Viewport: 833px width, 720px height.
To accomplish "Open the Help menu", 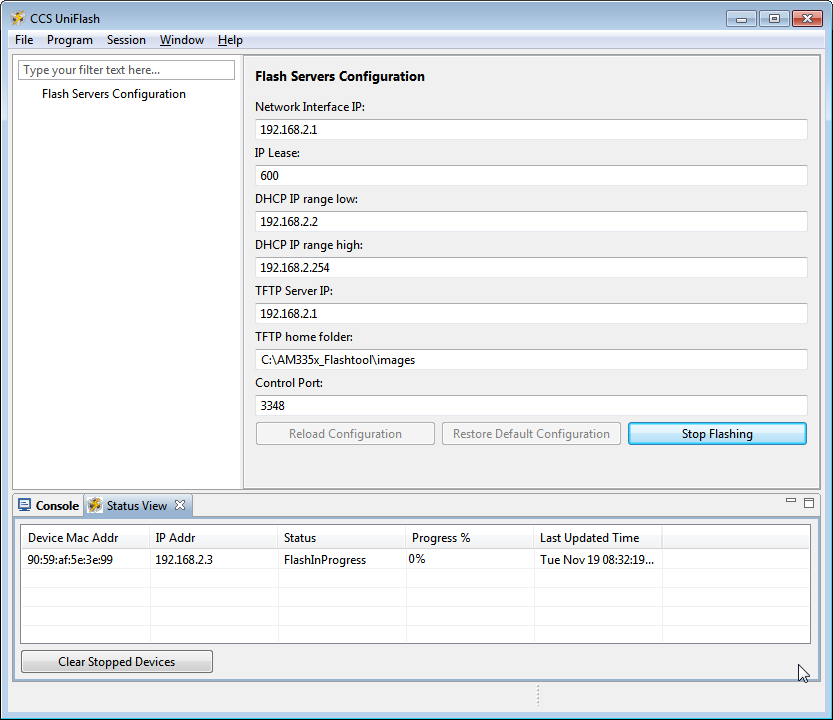I will (230, 40).
